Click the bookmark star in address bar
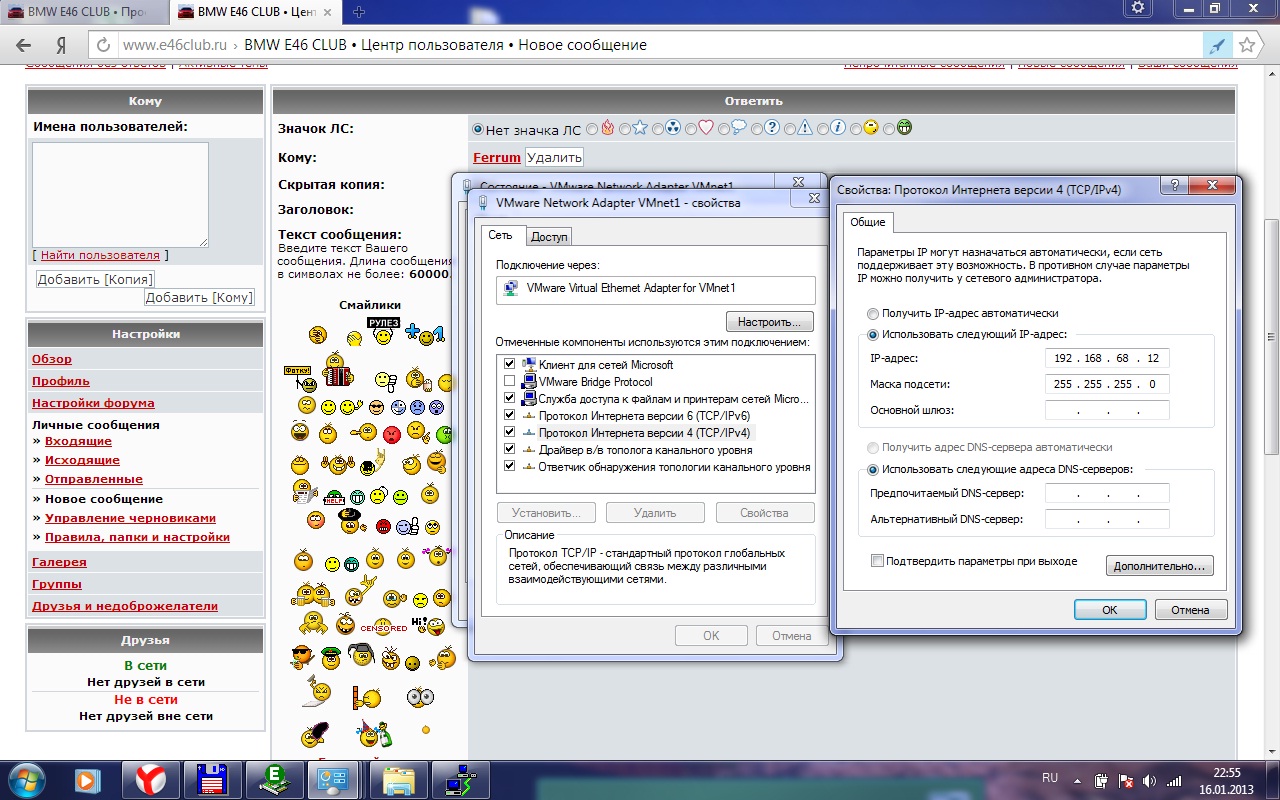1280x800 pixels. pyautogui.click(x=1246, y=45)
